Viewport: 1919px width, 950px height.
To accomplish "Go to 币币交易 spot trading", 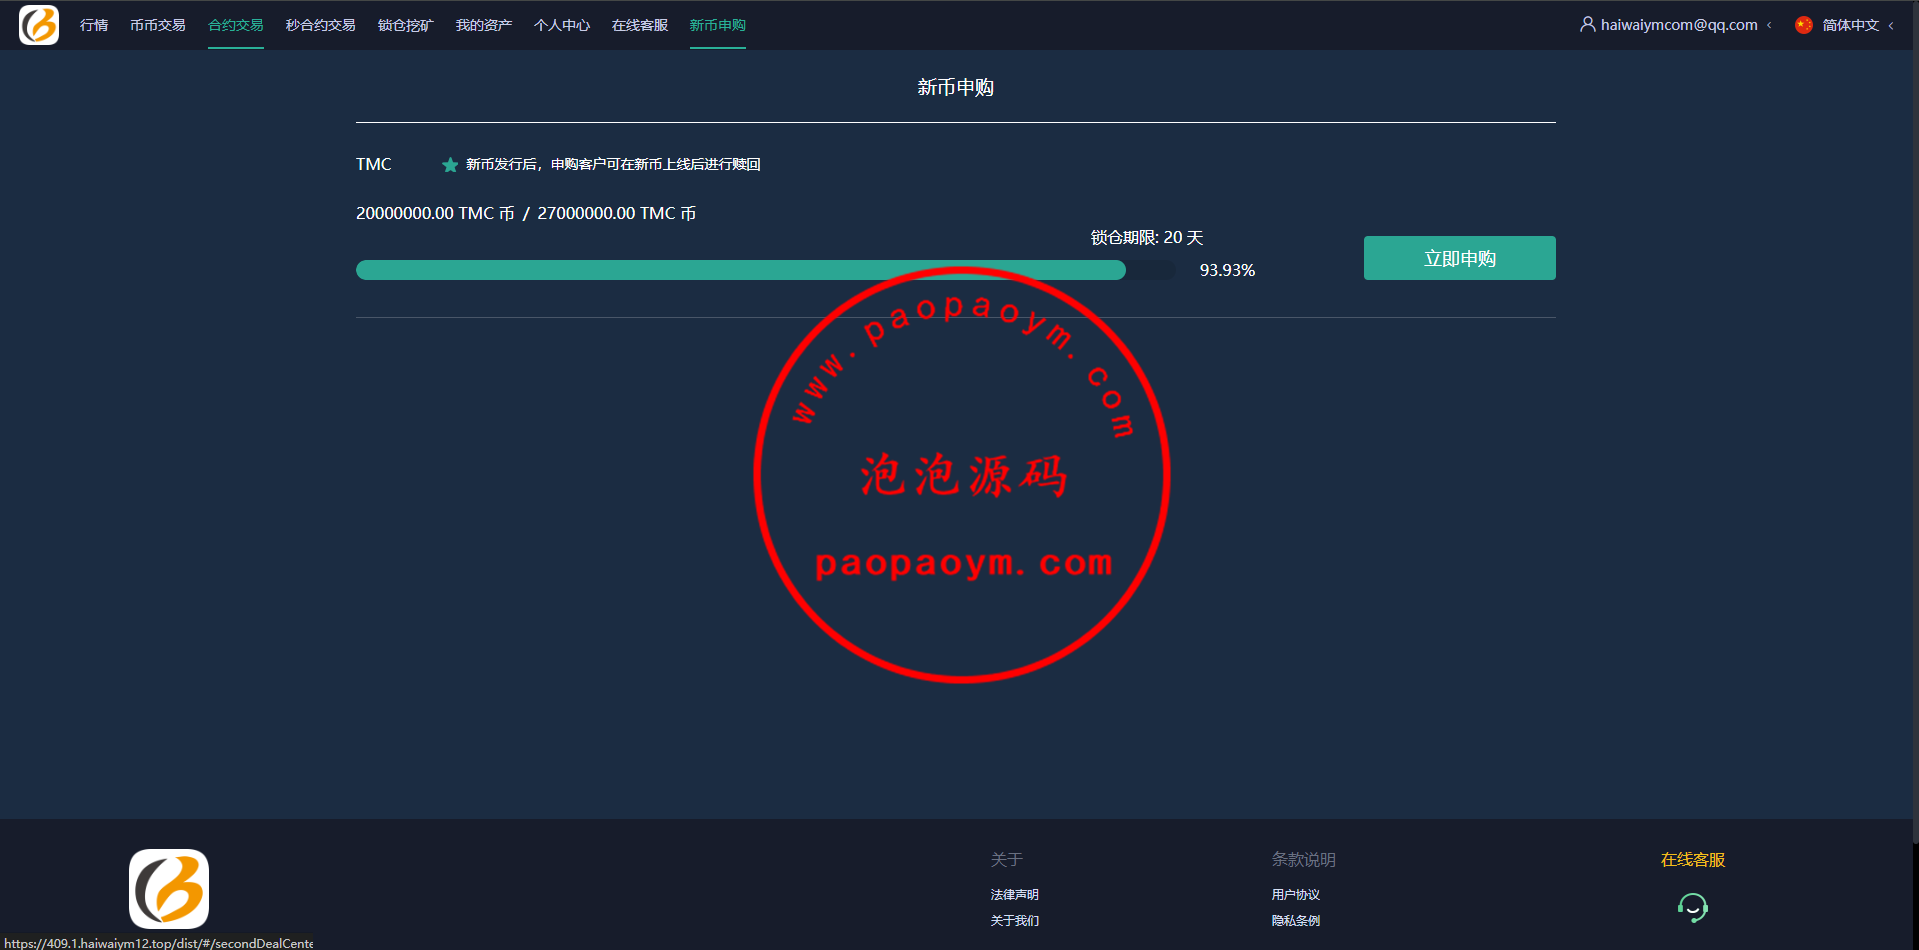I will click(x=158, y=25).
